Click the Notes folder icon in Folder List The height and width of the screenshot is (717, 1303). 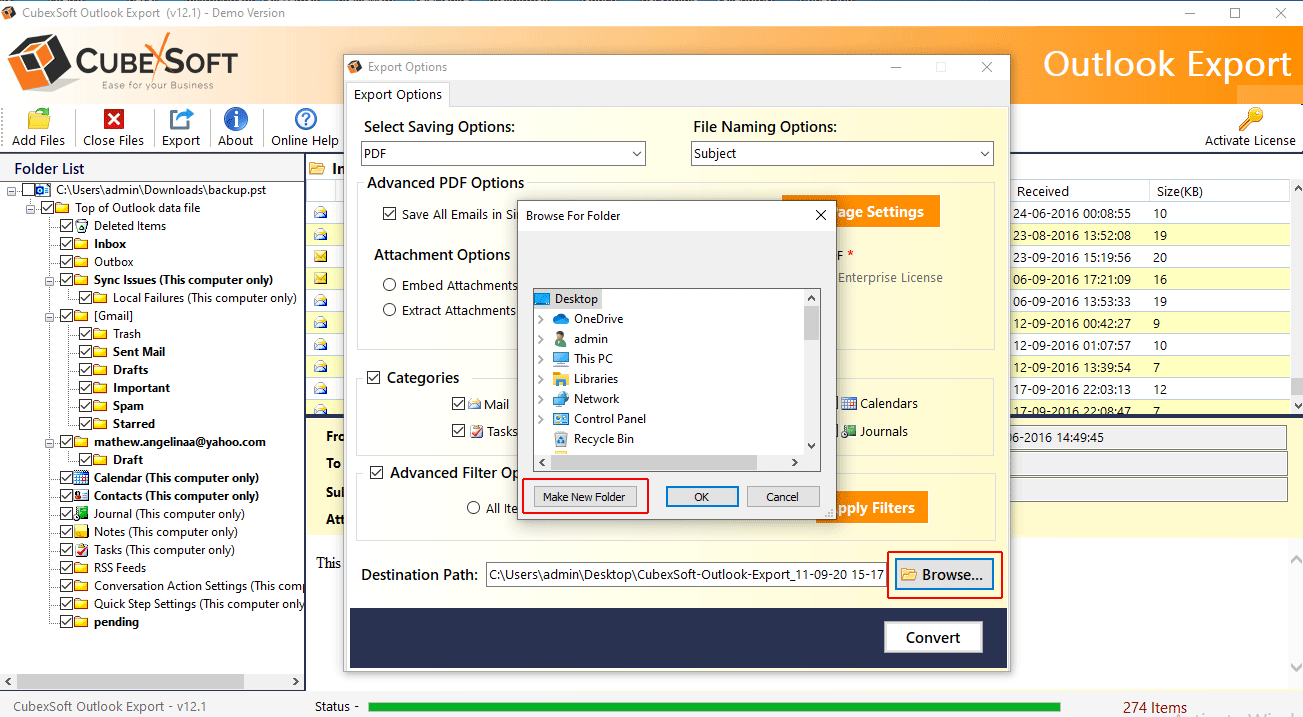pyautogui.click(x=82, y=532)
